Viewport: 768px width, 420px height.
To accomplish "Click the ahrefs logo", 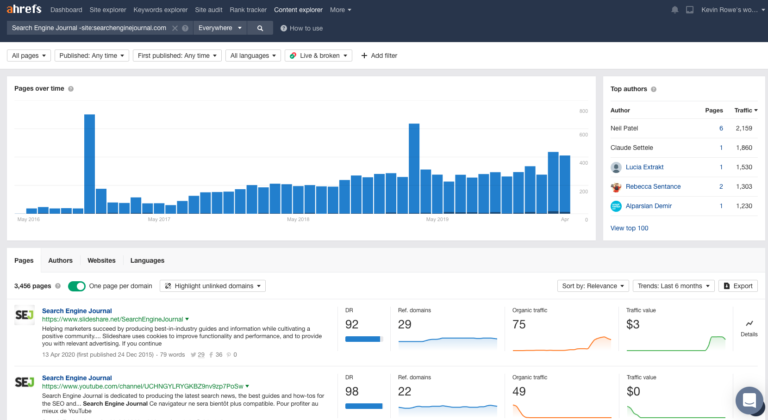I will pos(24,9).
